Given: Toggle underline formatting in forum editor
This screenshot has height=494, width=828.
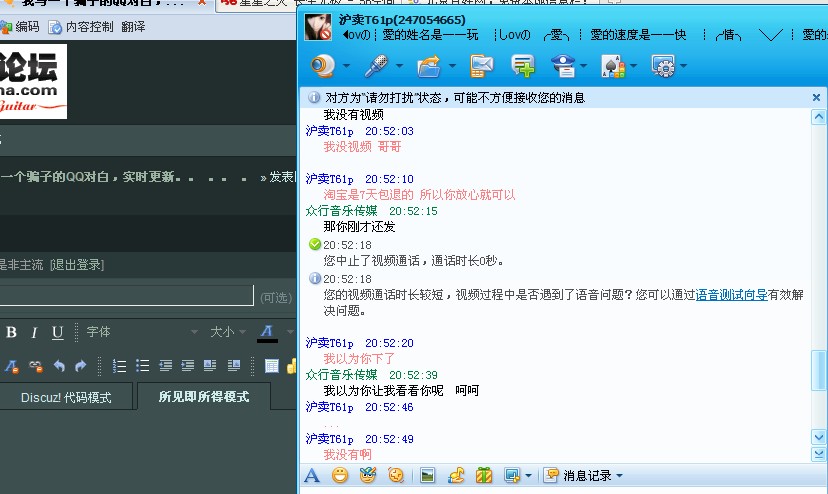Looking at the screenshot, I should tap(57, 332).
